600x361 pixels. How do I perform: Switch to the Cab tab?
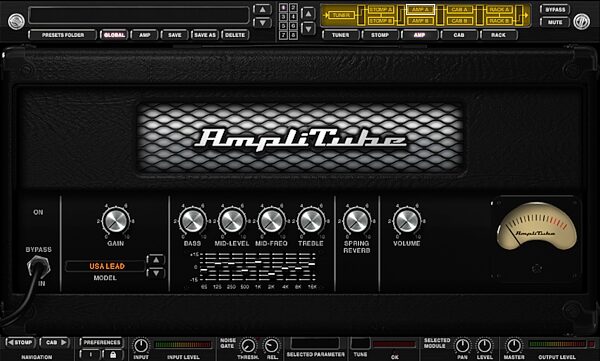point(459,35)
